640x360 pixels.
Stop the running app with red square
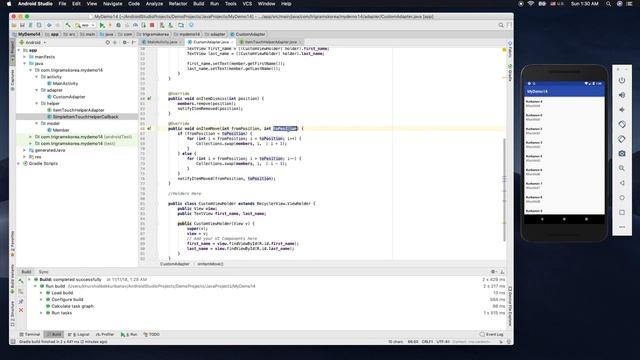152,25
